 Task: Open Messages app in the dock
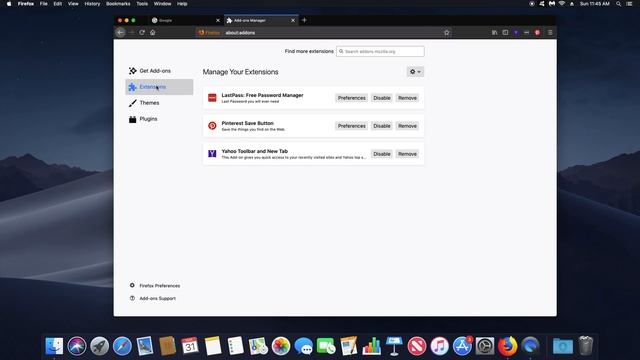pyautogui.click(x=304, y=346)
